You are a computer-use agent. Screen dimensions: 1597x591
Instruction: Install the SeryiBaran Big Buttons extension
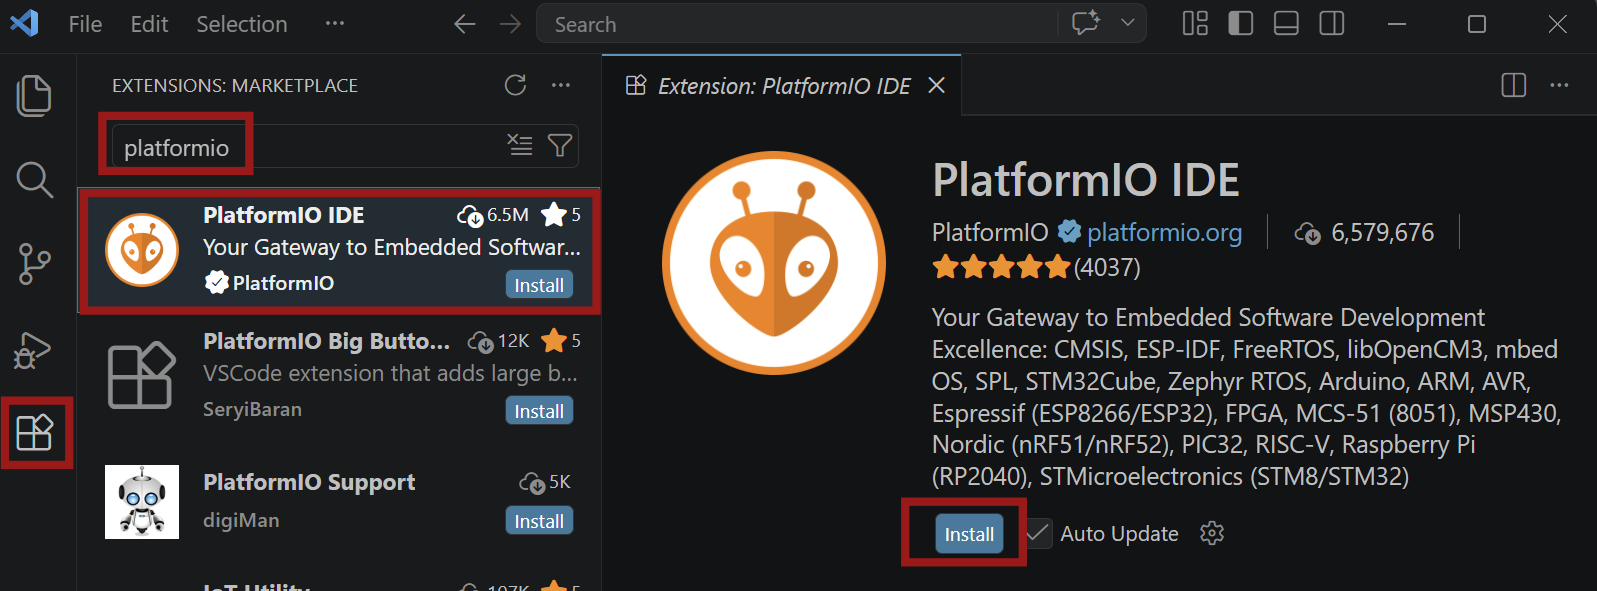point(539,411)
